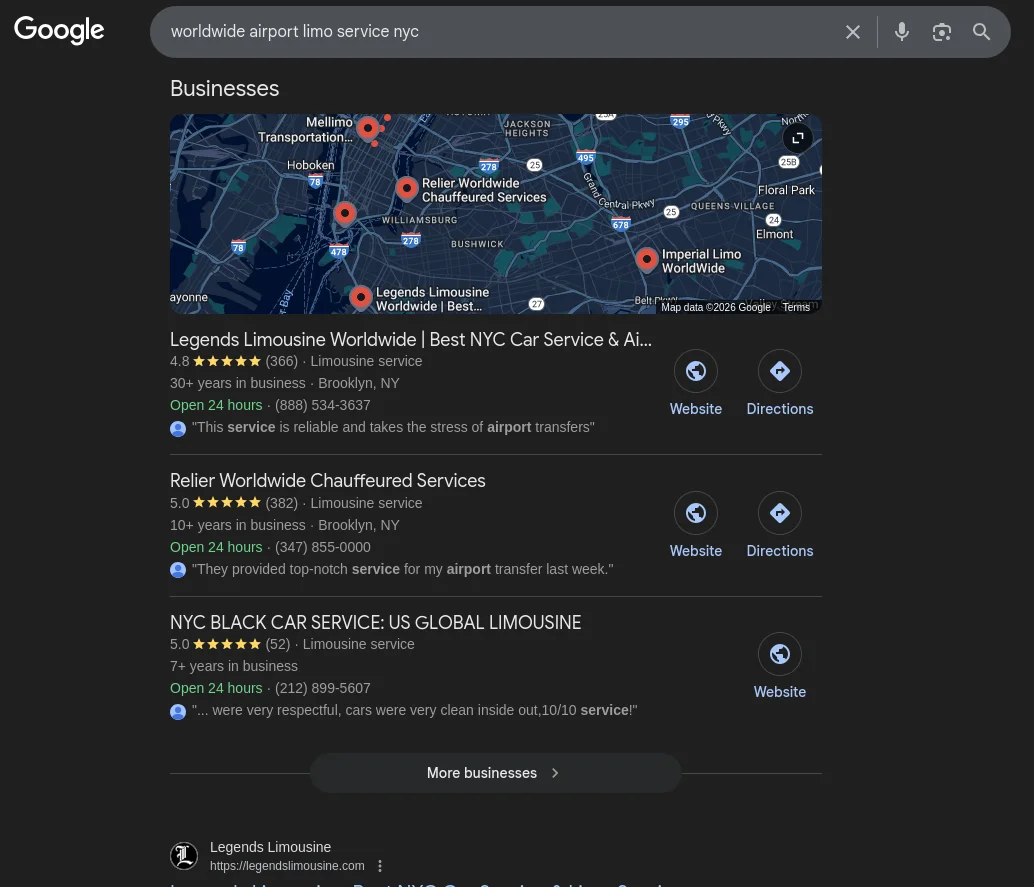Click Relier Worldwide Chauffeured Services map label
The width and height of the screenshot is (1034, 887).
[x=484, y=190]
